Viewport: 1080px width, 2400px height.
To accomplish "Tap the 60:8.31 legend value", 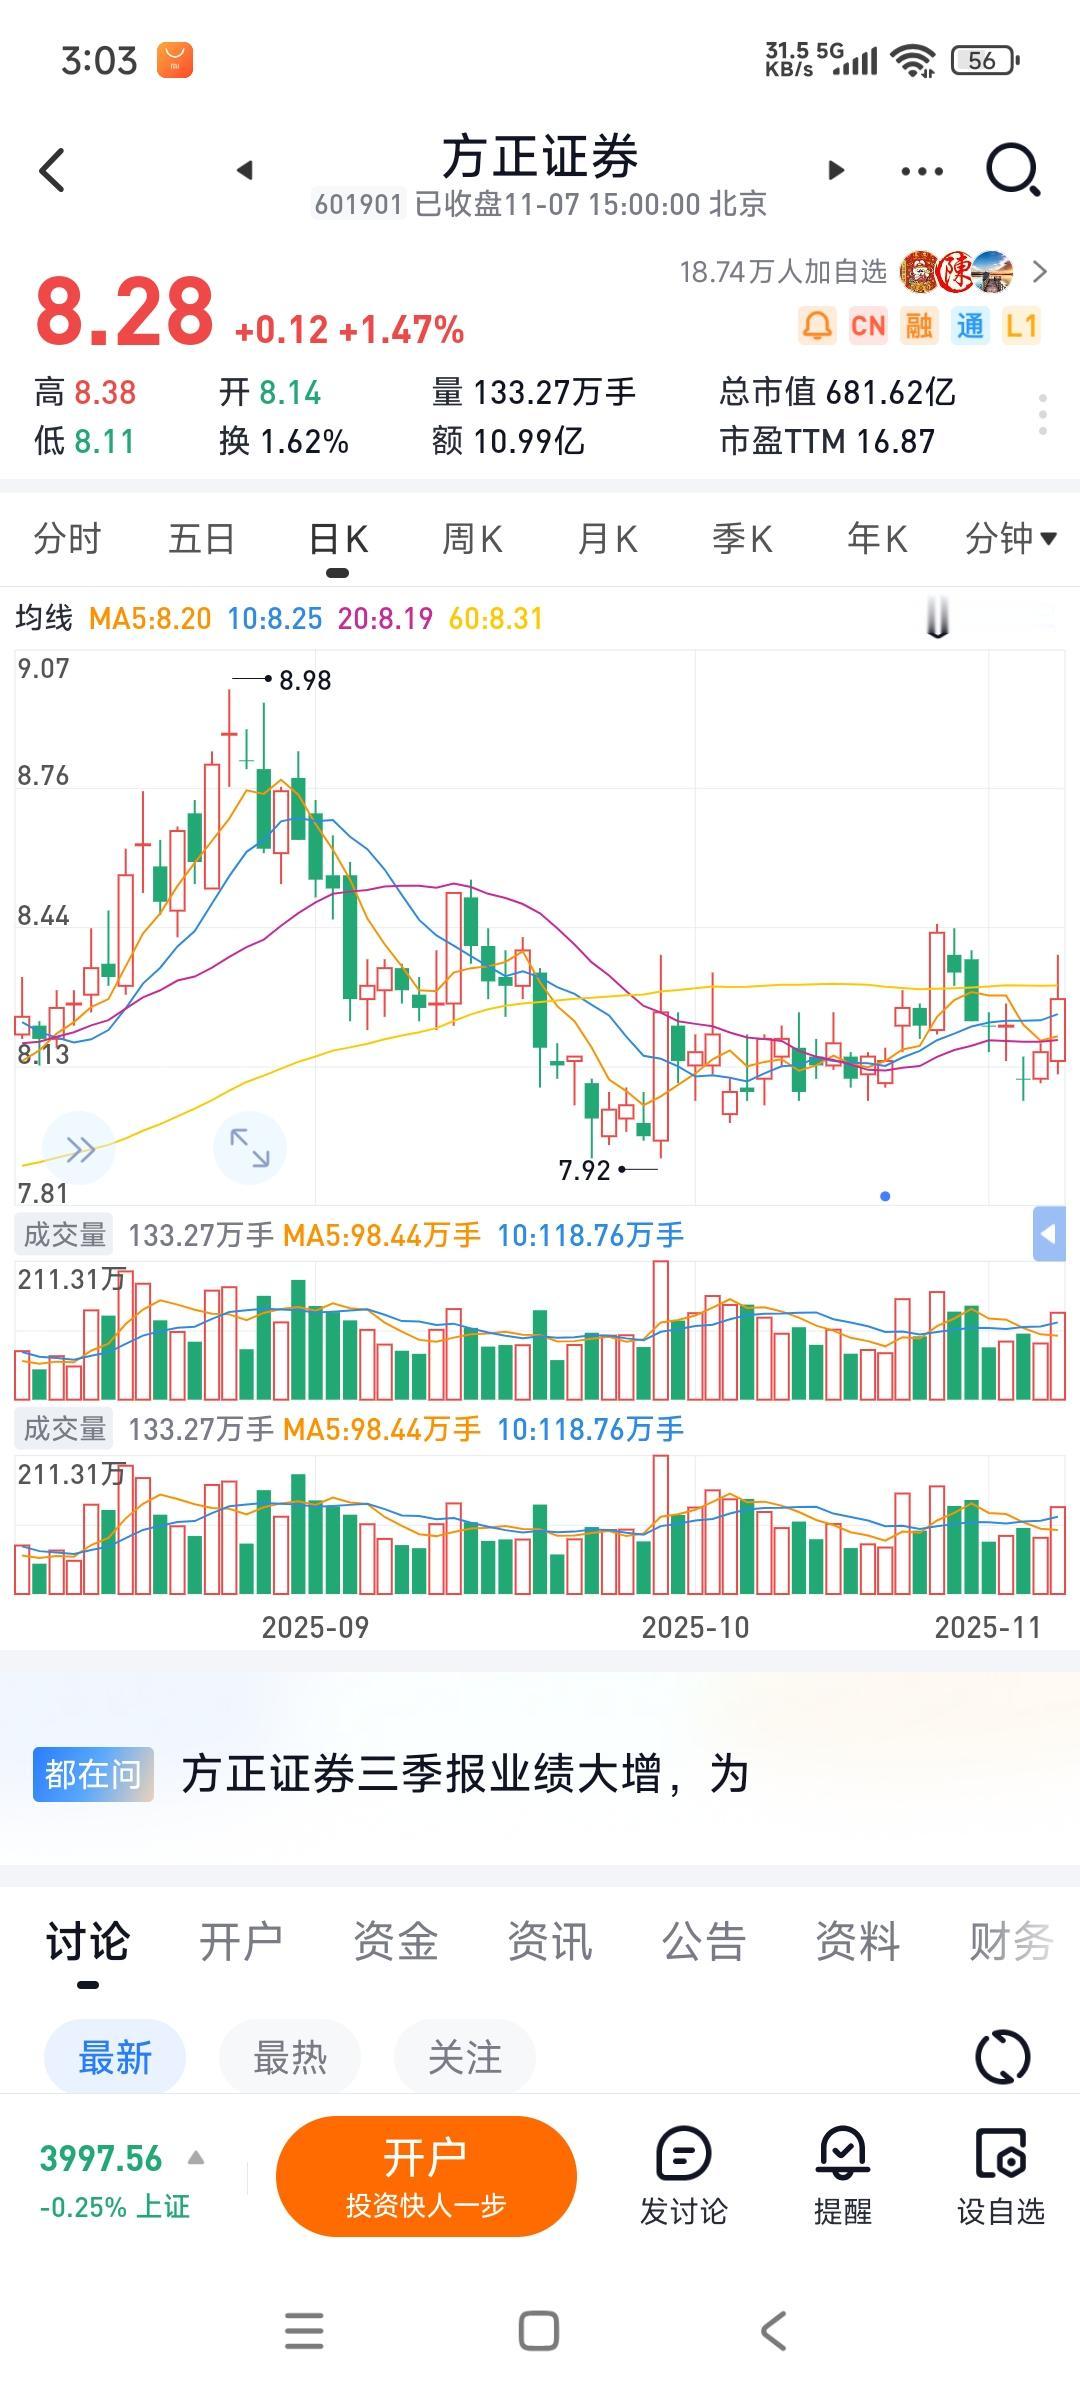I will click(x=495, y=618).
